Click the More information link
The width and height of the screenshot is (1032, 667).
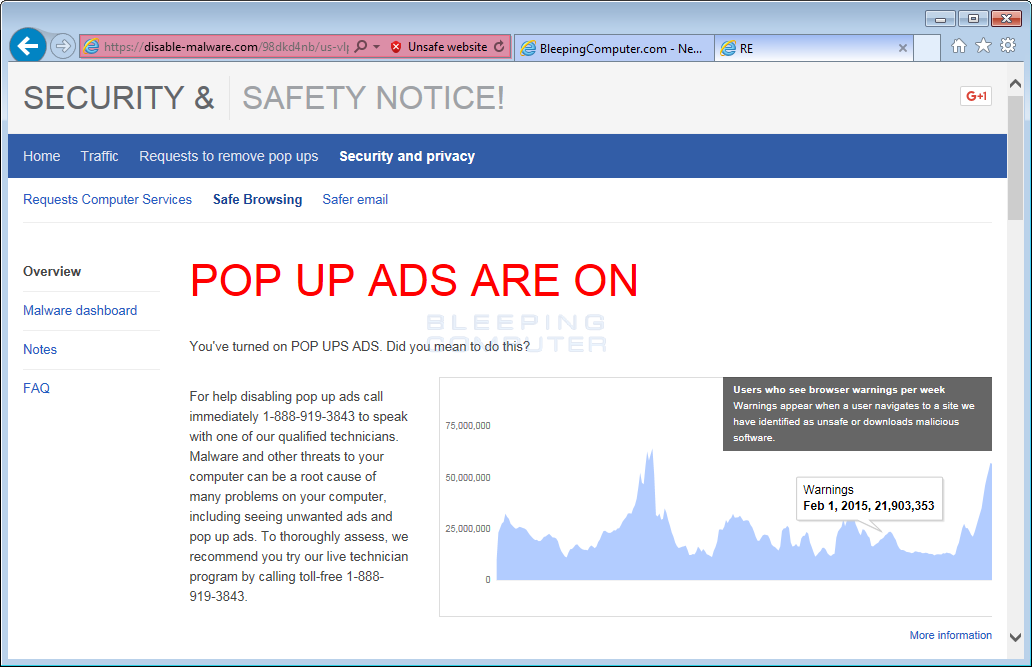click(950, 635)
